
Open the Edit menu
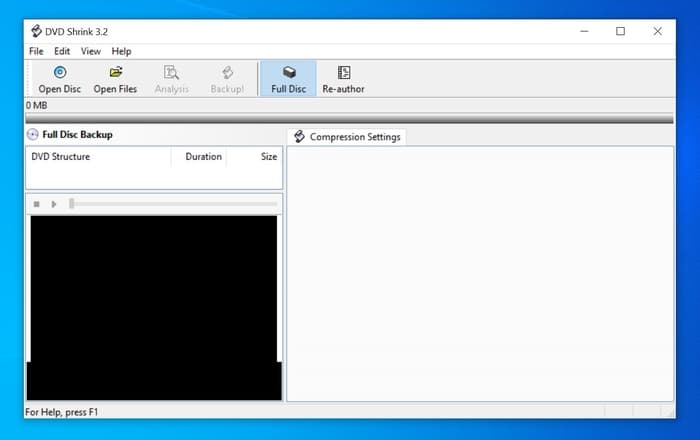(62, 51)
